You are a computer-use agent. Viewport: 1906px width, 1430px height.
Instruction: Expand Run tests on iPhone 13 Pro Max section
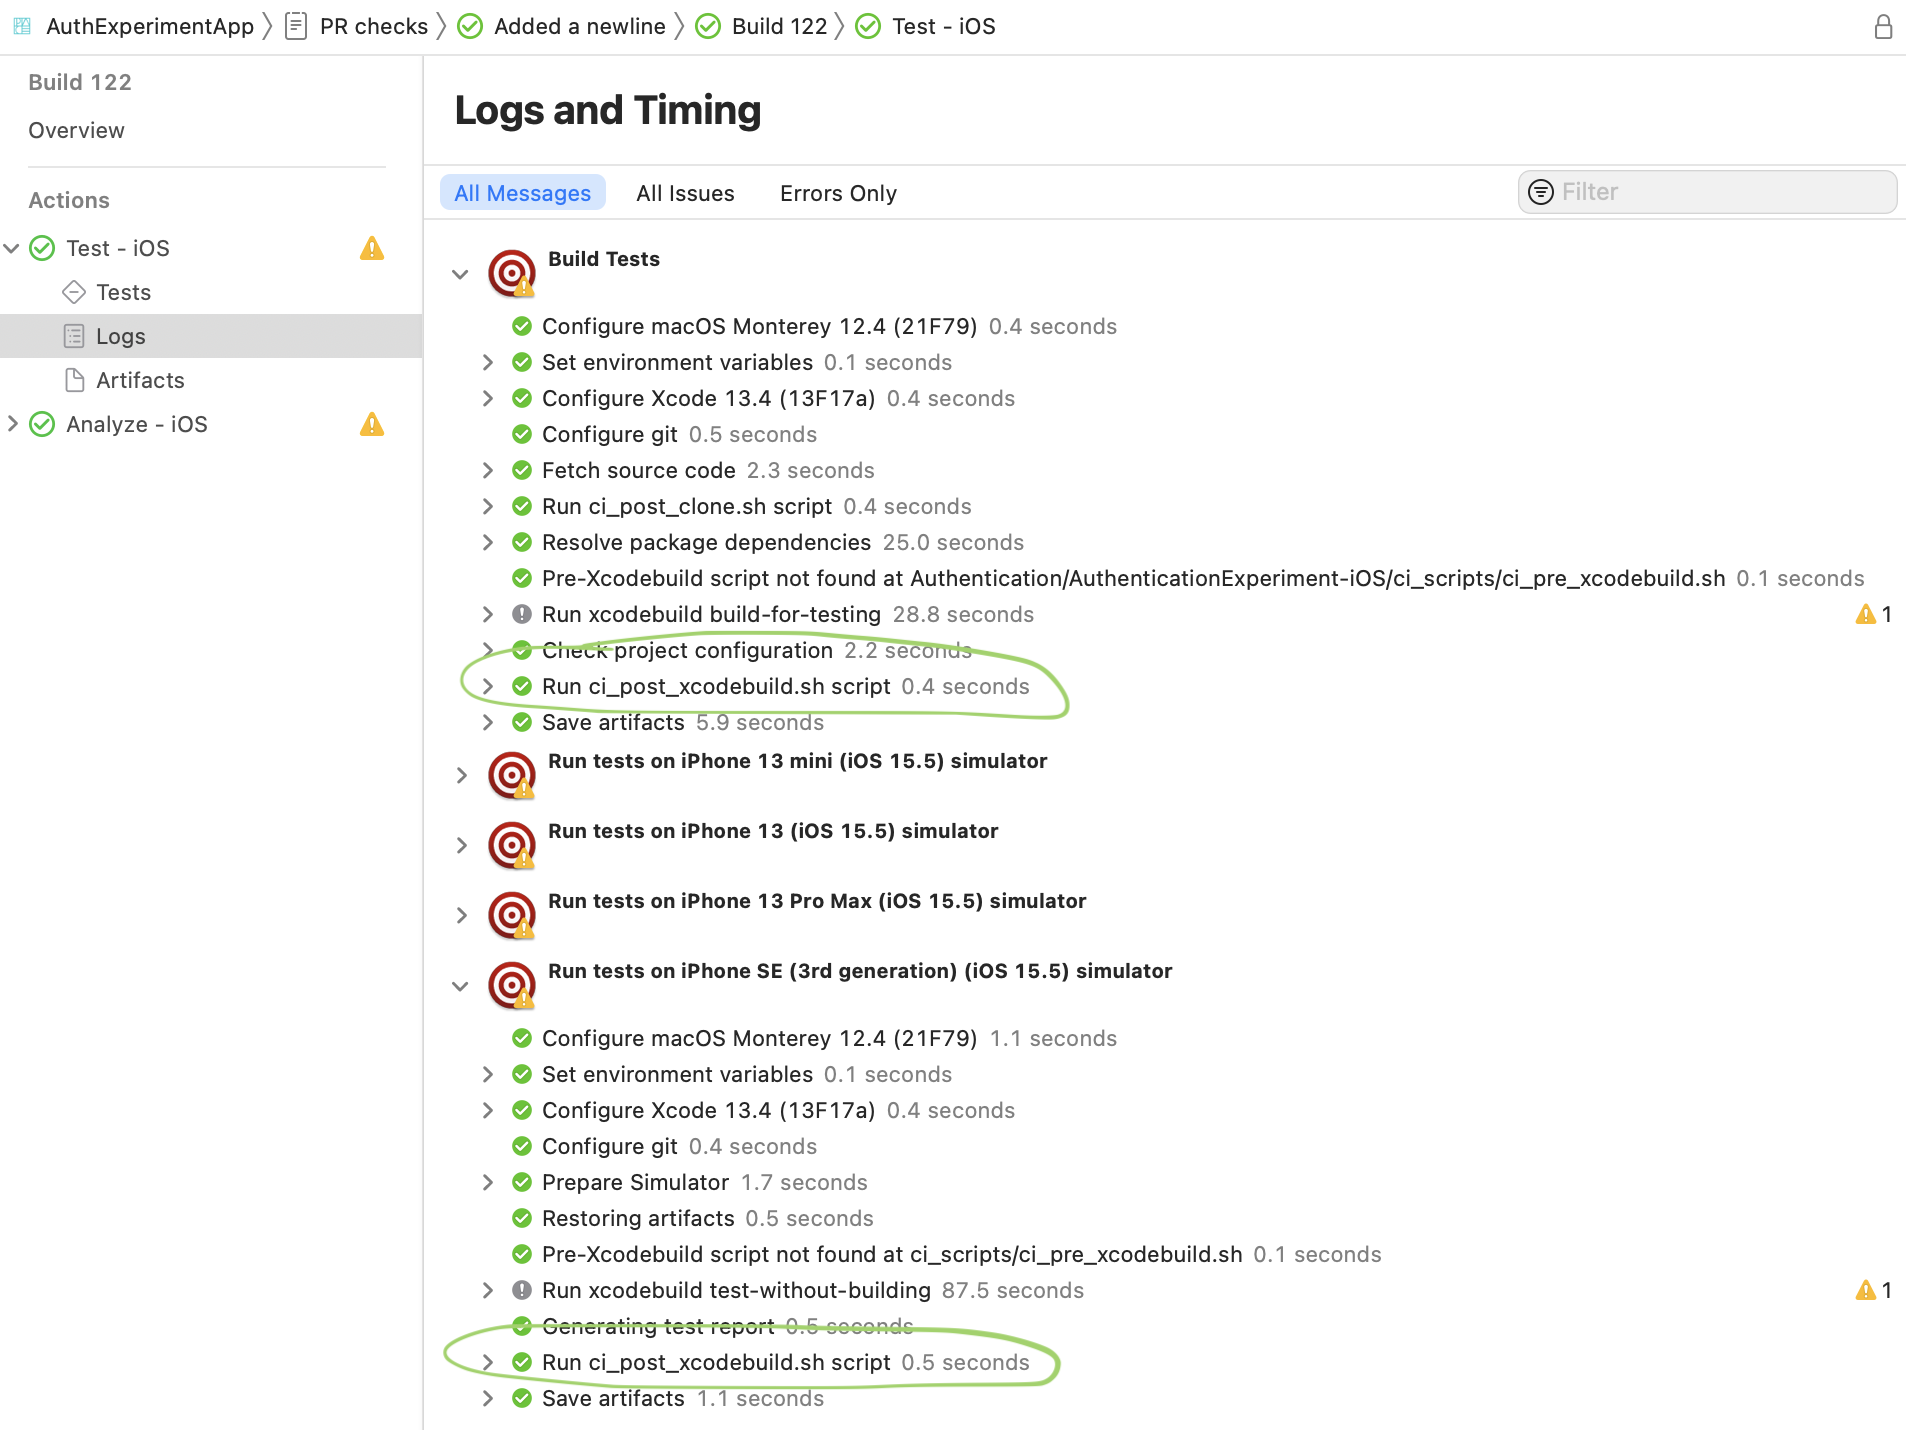click(x=461, y=916)
